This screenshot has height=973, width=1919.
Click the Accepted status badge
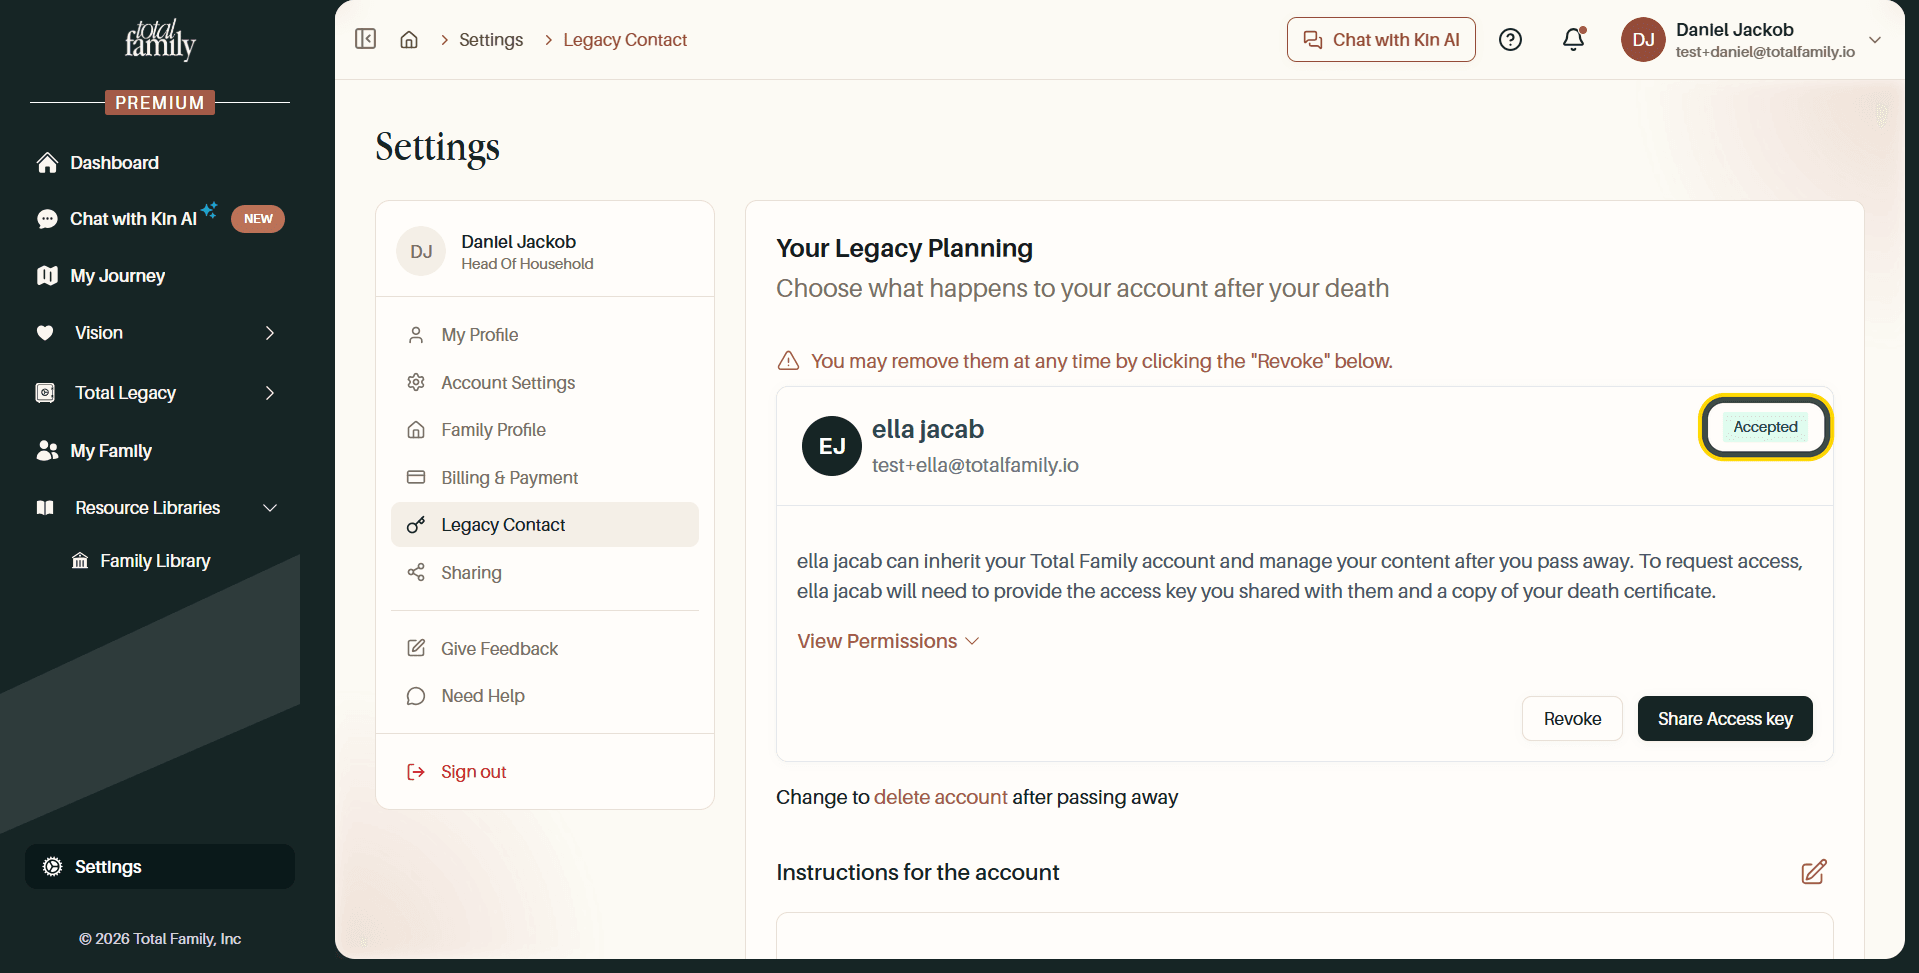click(x=1765, y=427)
